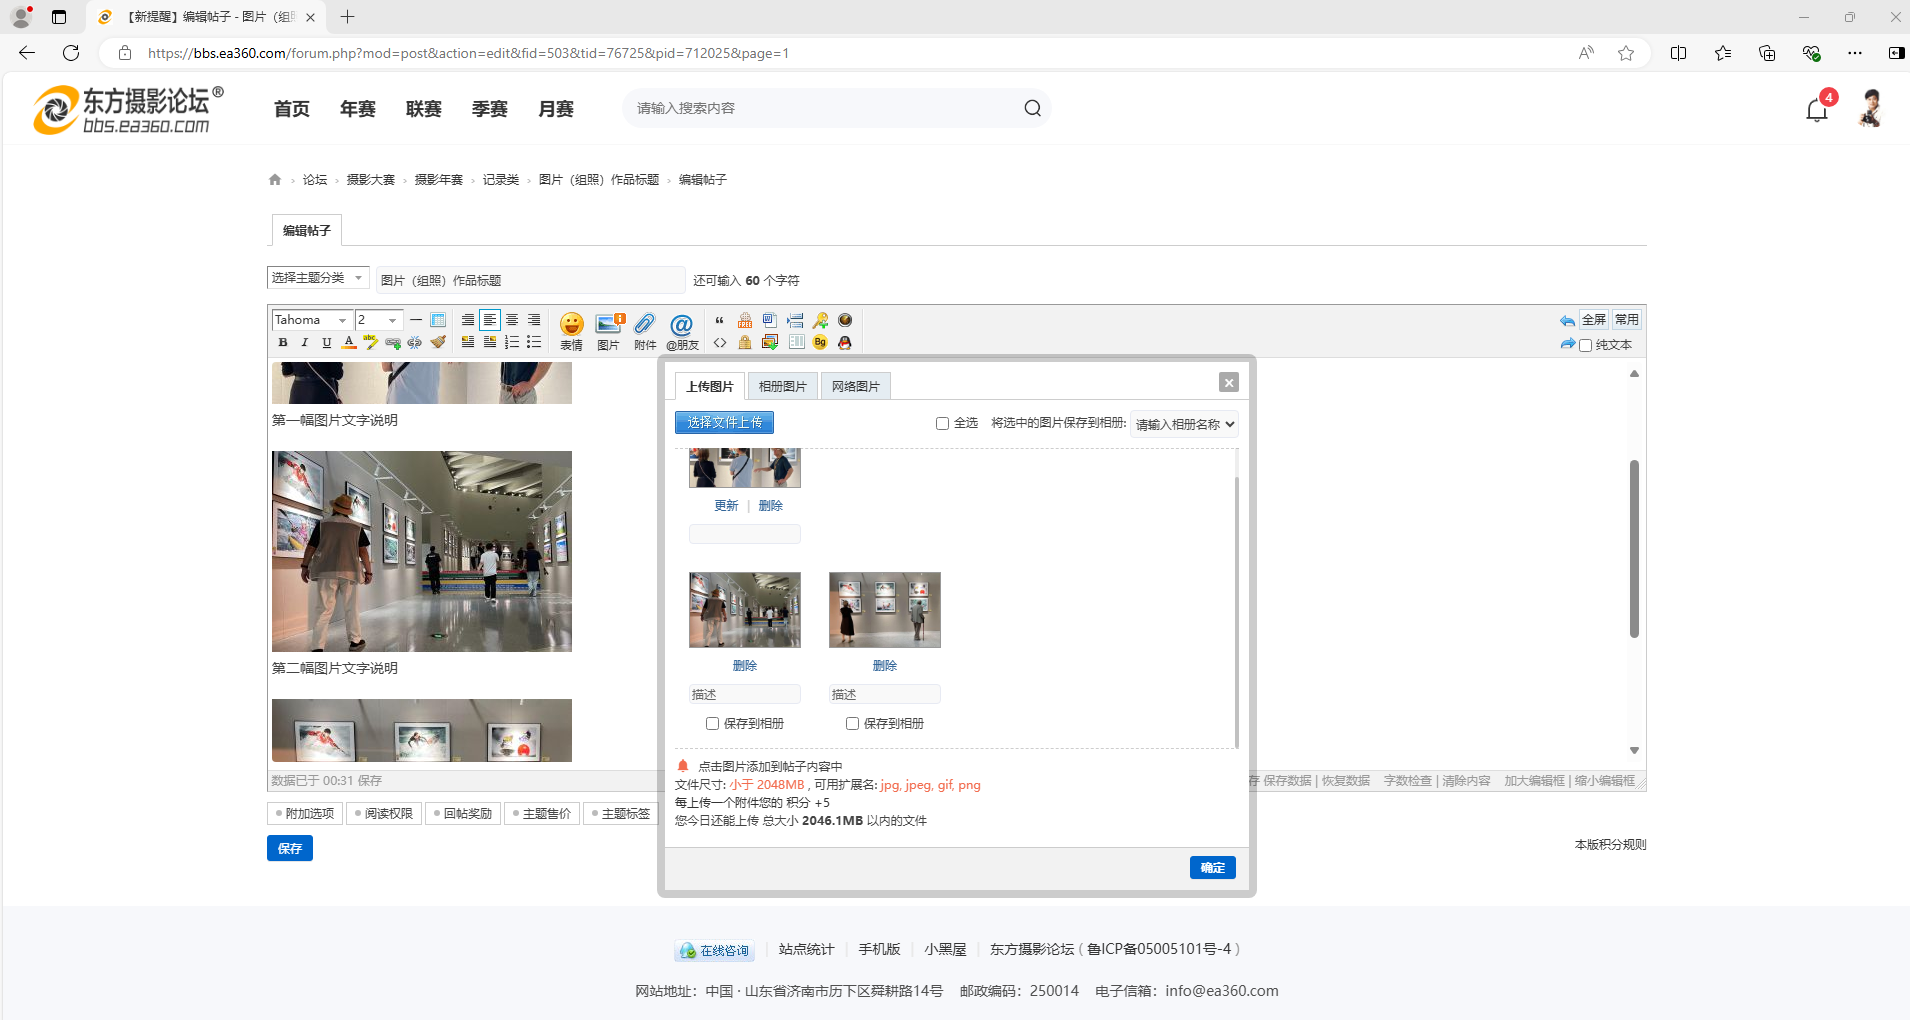Open the Tahoma font dropdown

click(x=311, y=320)
